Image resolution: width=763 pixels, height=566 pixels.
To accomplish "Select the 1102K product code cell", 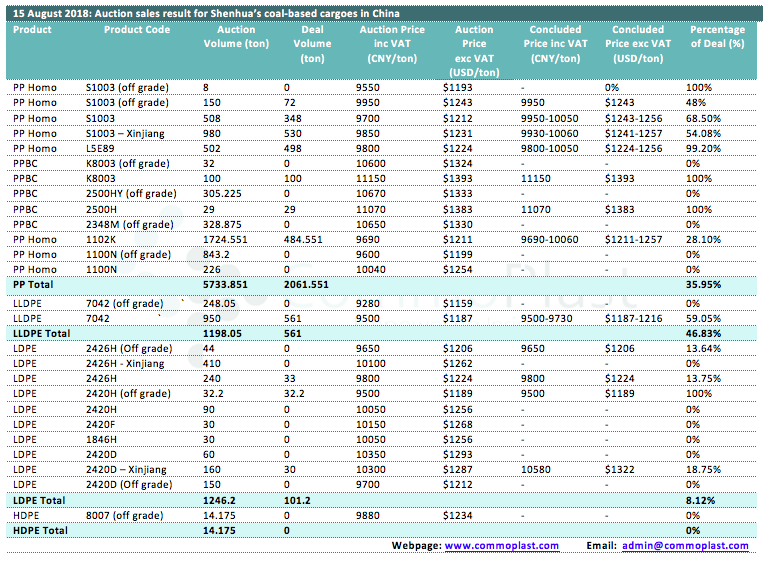I will pos(102,239).
